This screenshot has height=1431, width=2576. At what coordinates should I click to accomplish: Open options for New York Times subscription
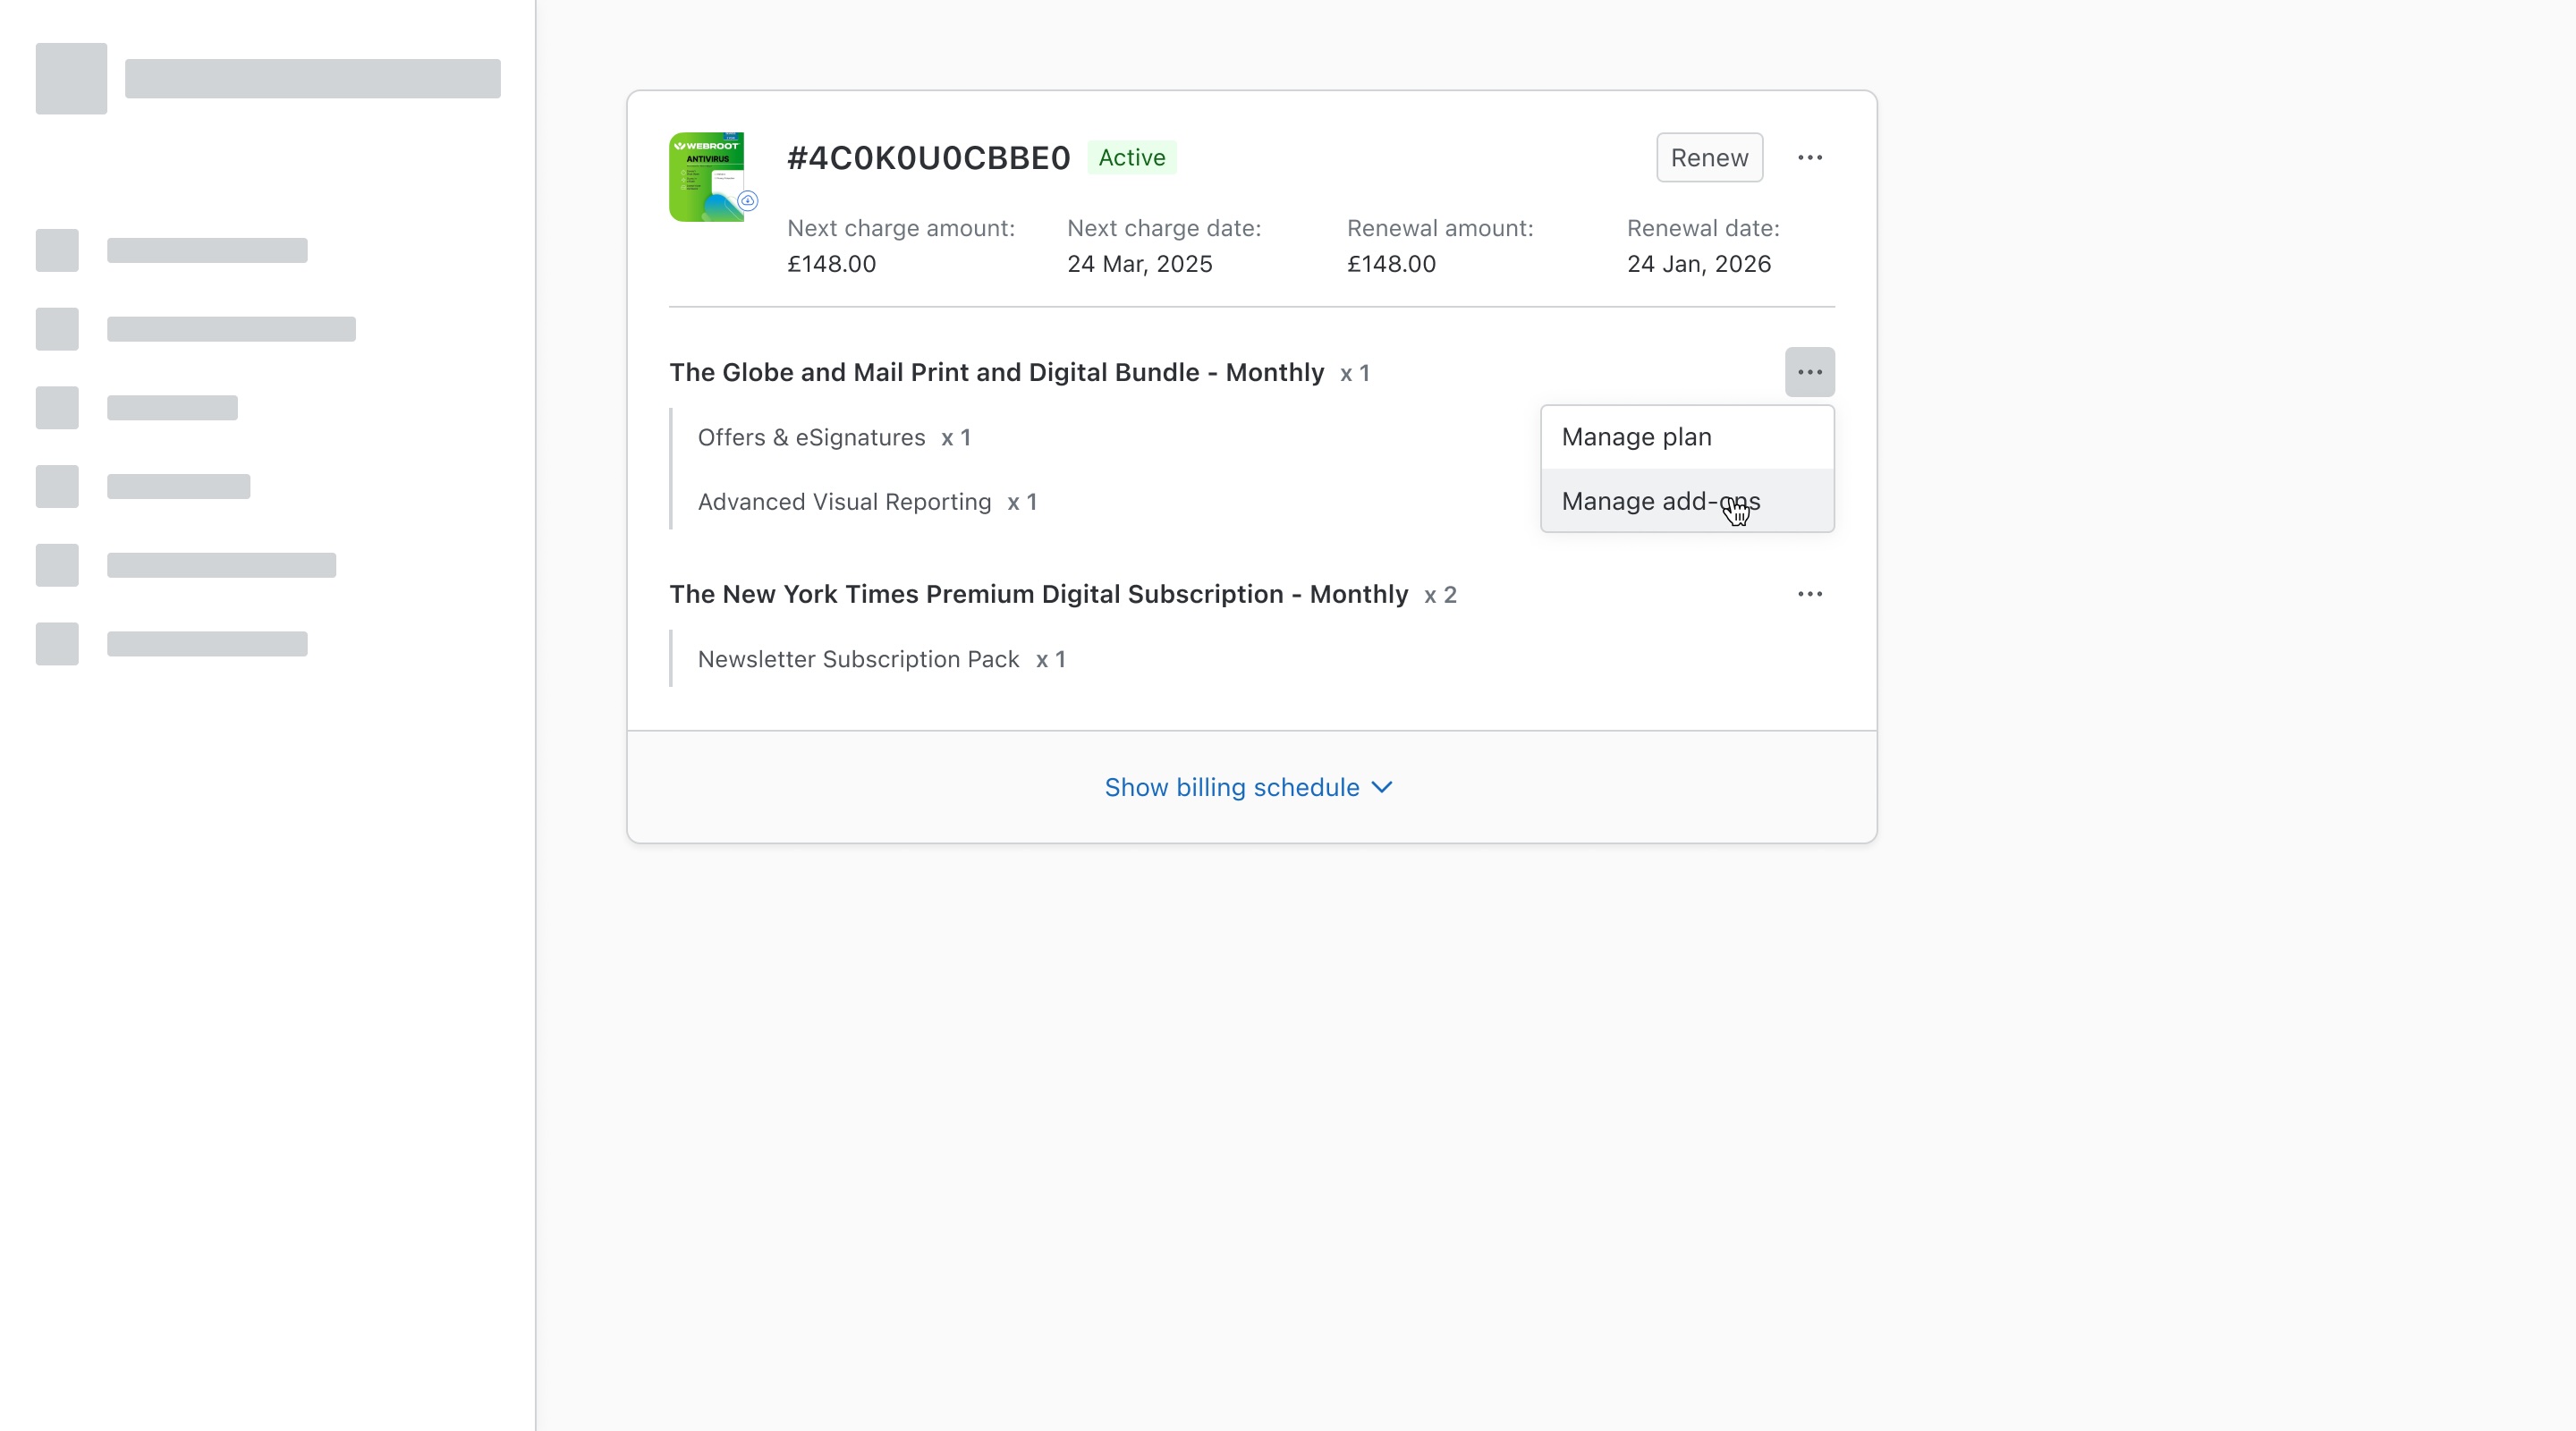tap(1809, 594)
